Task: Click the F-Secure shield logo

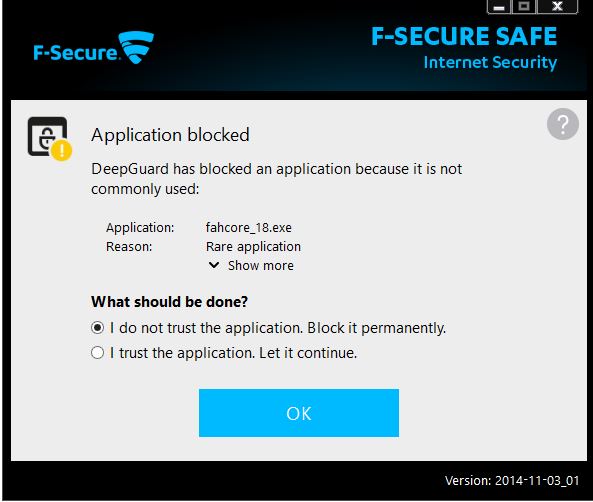Action: [136, 47]
